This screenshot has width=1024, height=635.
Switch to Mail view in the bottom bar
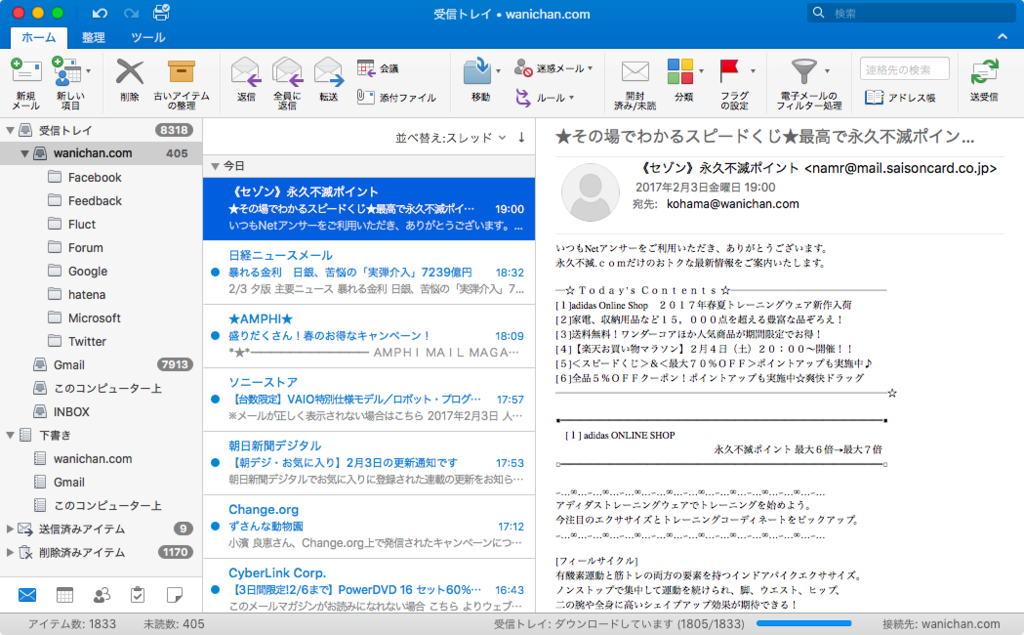[x=27, y=595]
